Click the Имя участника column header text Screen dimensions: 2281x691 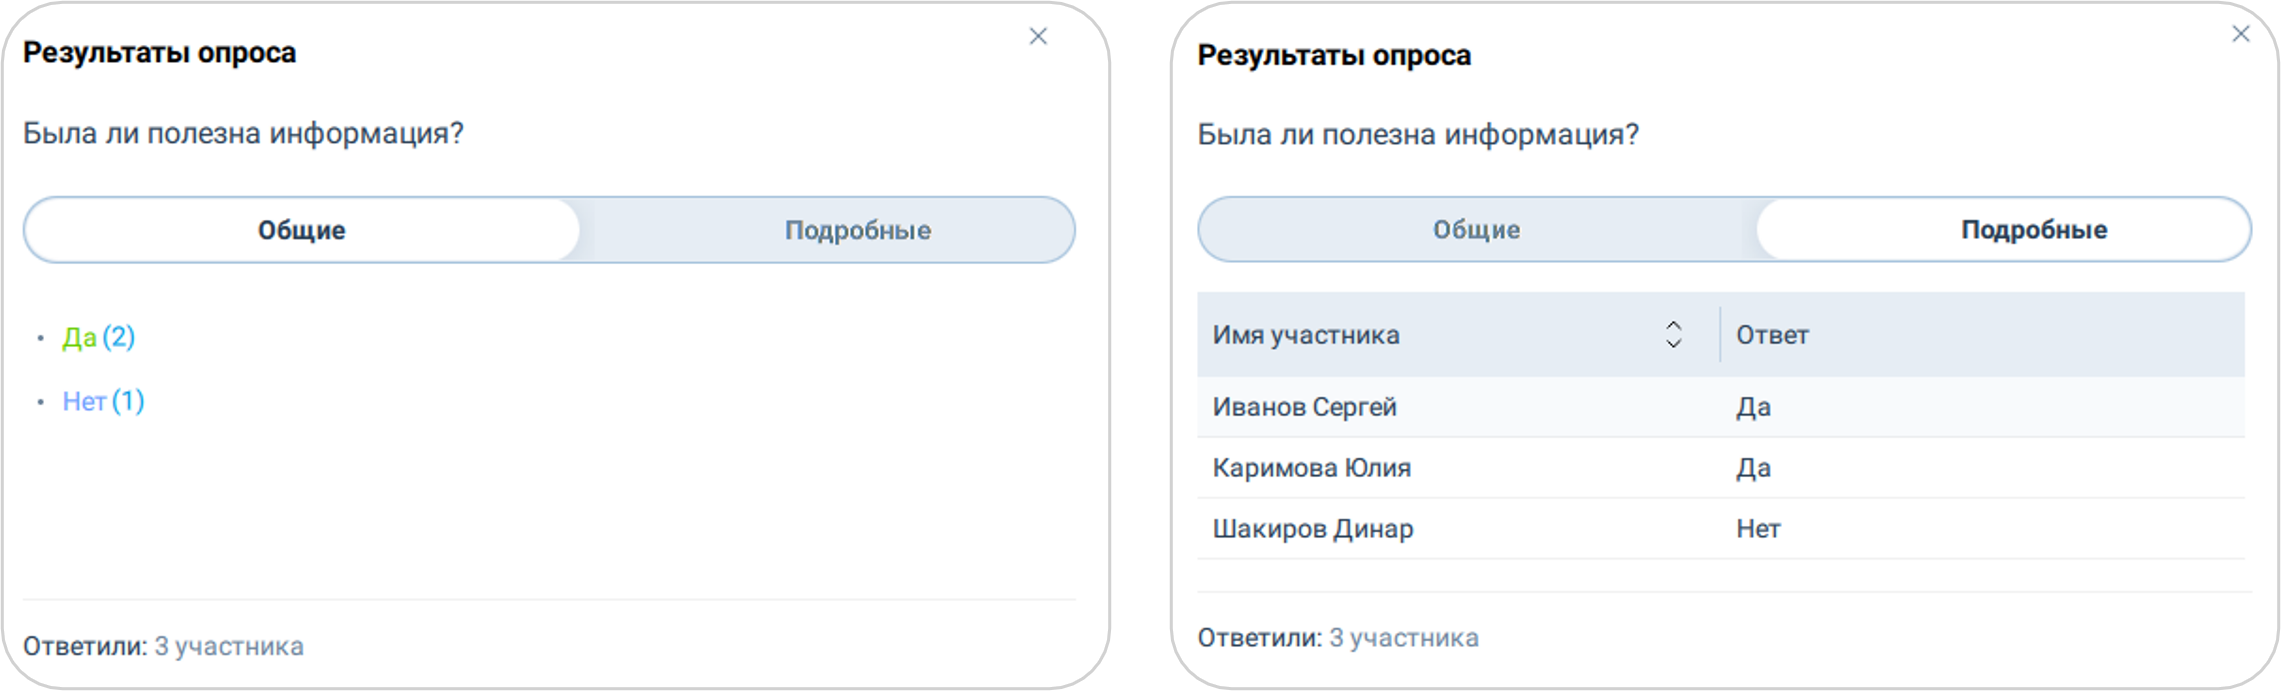pos(1305,335)
